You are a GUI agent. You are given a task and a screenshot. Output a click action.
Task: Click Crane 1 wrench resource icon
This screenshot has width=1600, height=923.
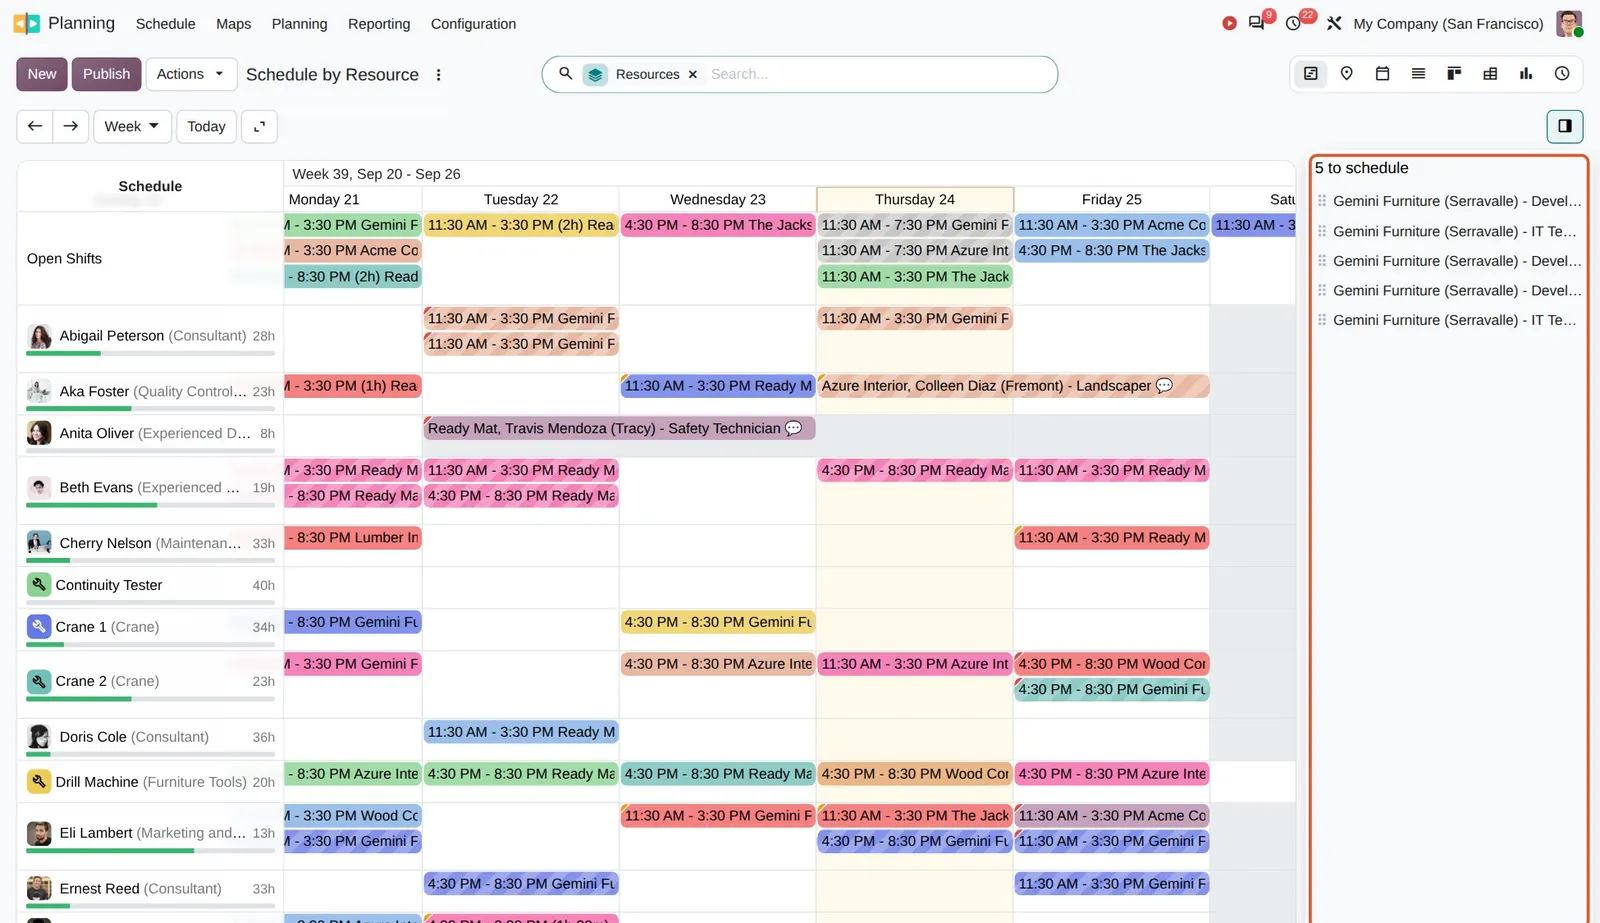[x=39, y=627]
